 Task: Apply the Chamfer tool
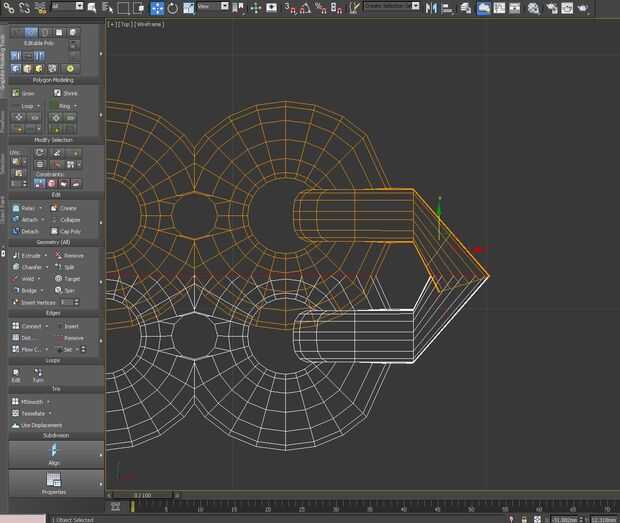click(29, 267)
